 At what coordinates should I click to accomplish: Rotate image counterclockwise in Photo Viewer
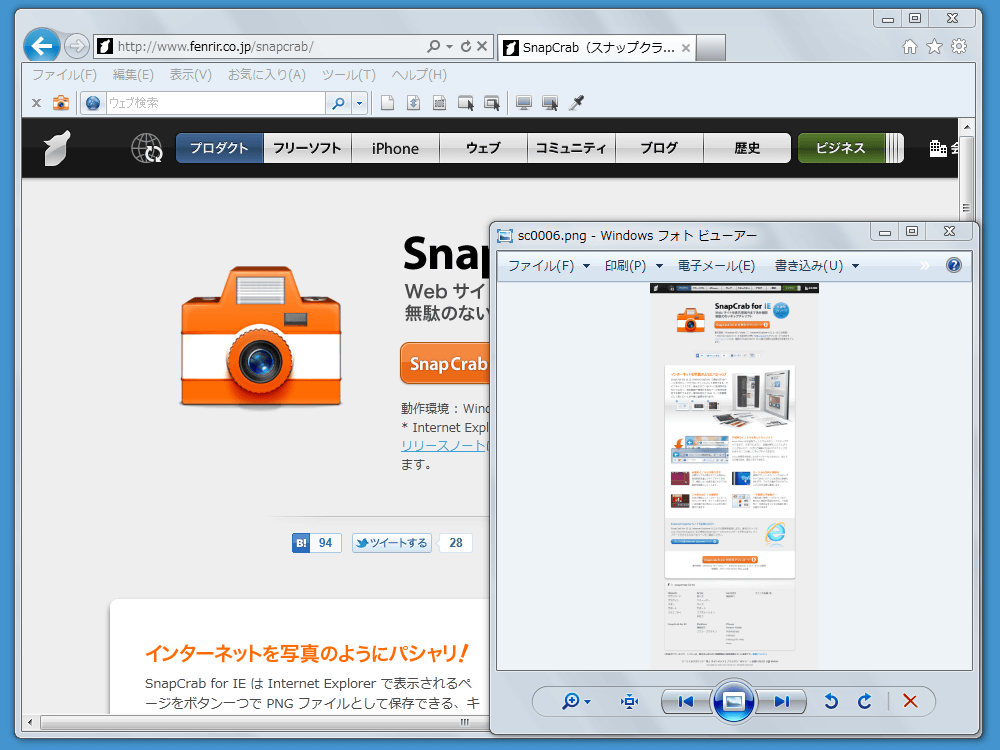(830, 702)
